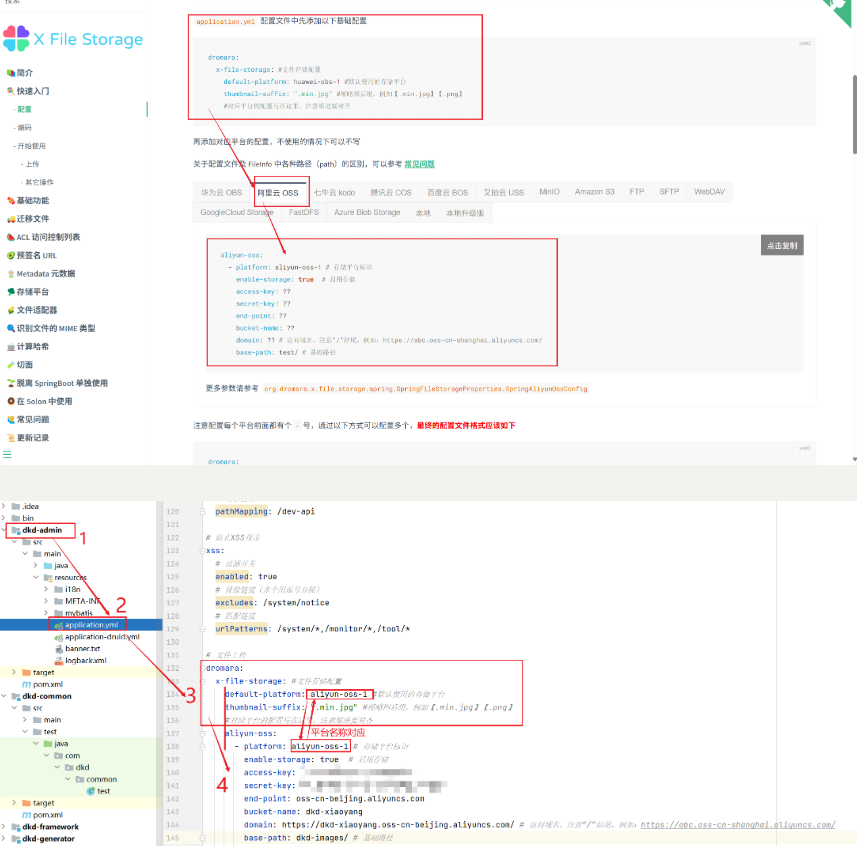Screen dimensions: 857x846
Task: Open the 文件适配器 section
Action: [x=36, y=310]
